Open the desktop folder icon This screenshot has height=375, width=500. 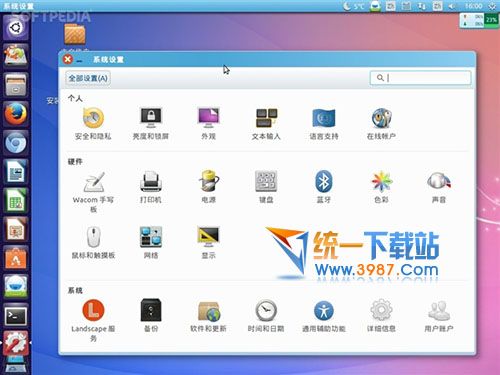point(75,34)
